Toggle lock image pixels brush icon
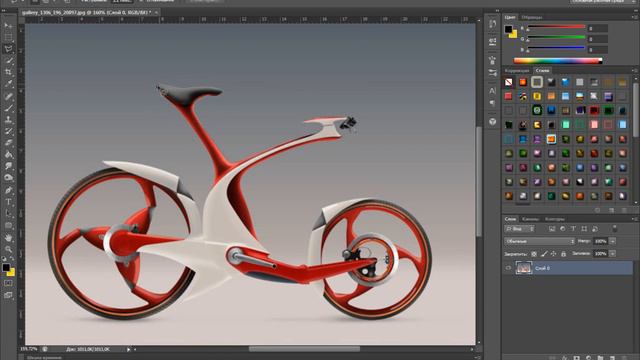The height and width of the screenshot is (360, 640). (x=544, y=254)
